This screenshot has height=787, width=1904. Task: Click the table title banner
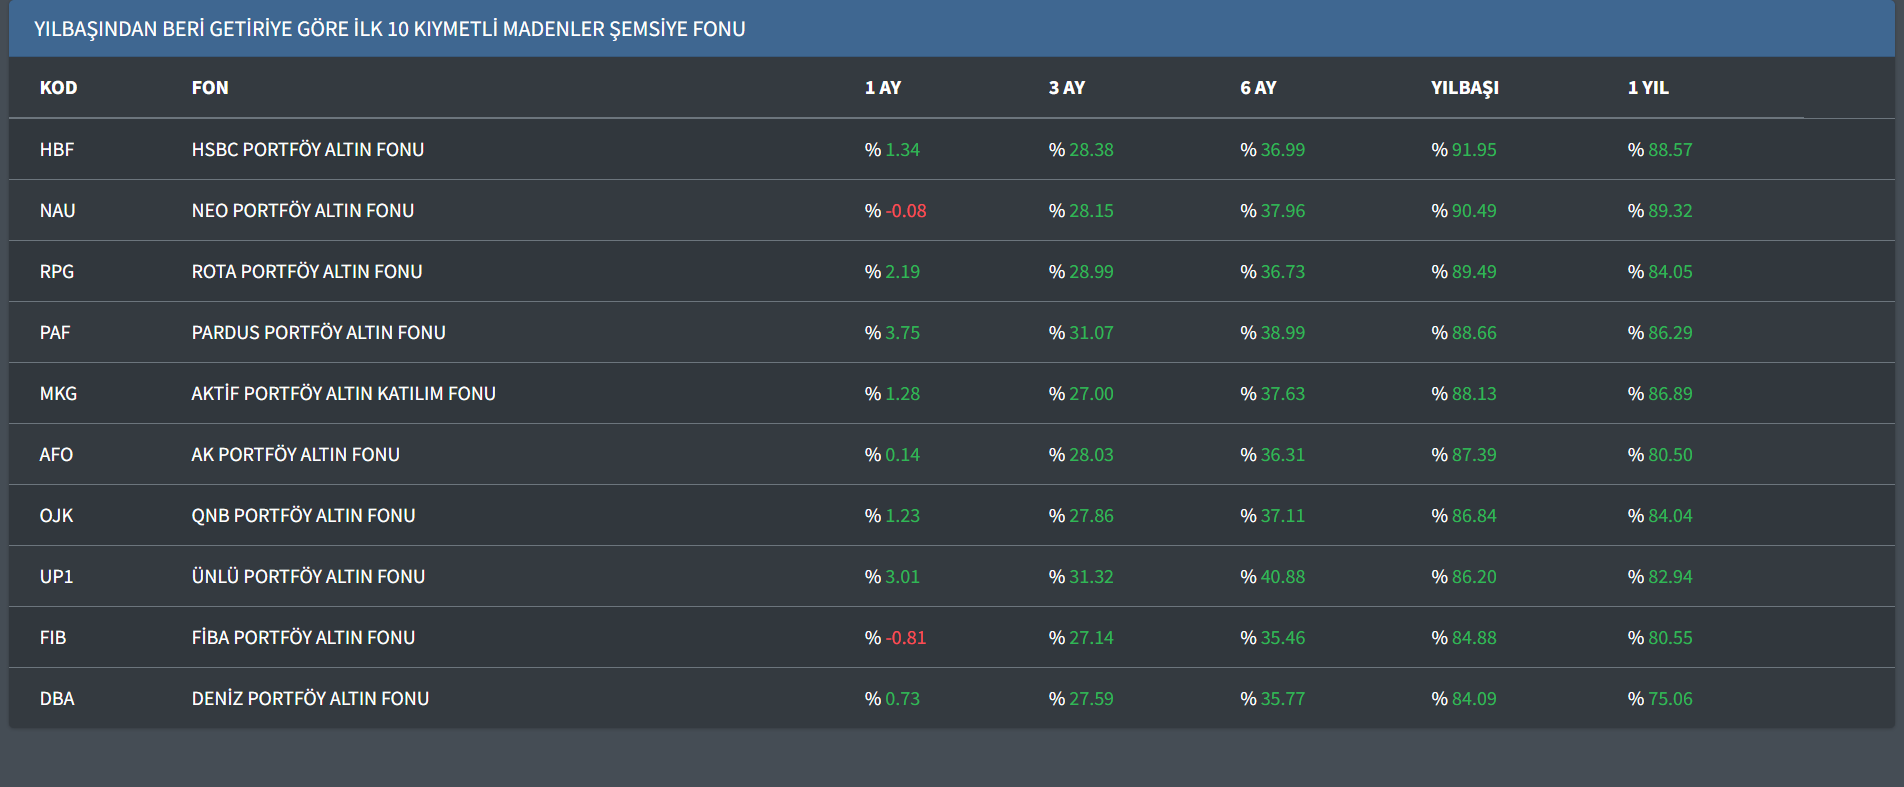coord(389,29)
